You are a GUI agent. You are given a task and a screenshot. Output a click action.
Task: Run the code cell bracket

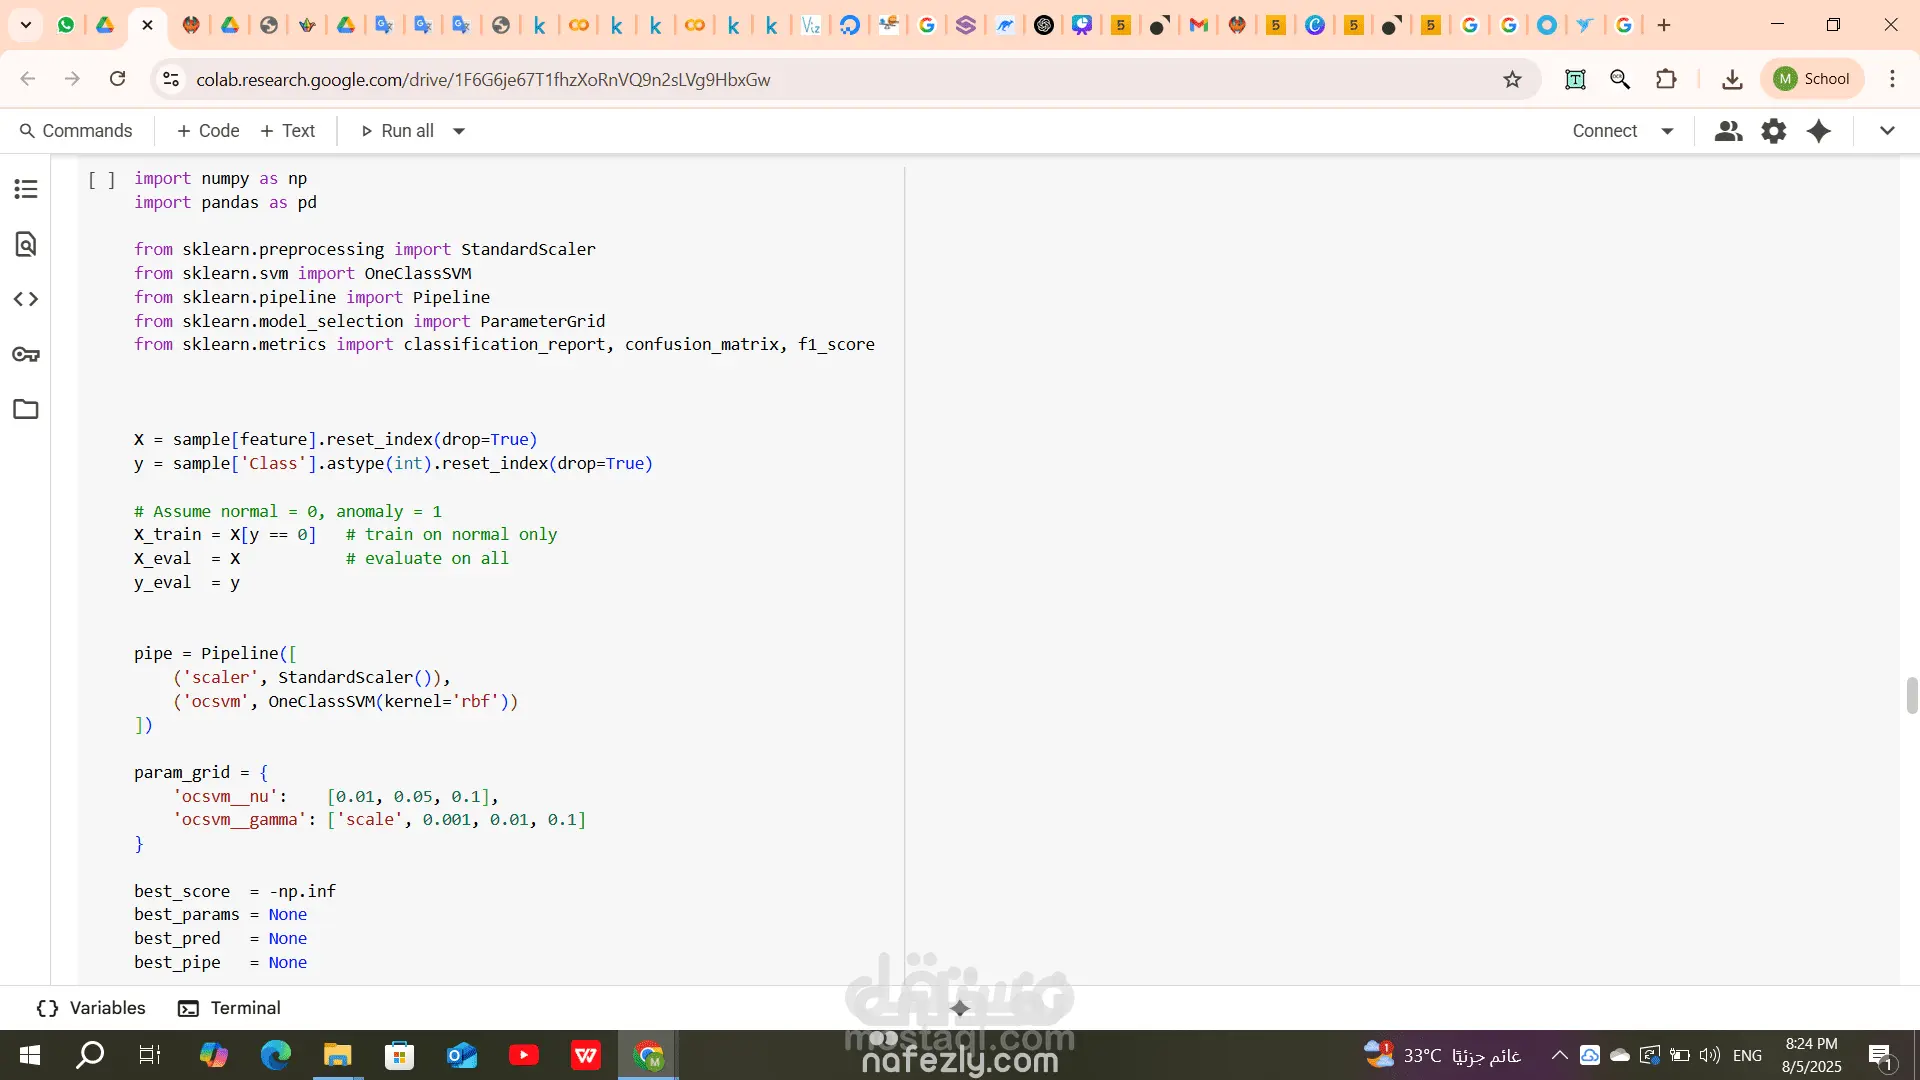coord(101,180)
